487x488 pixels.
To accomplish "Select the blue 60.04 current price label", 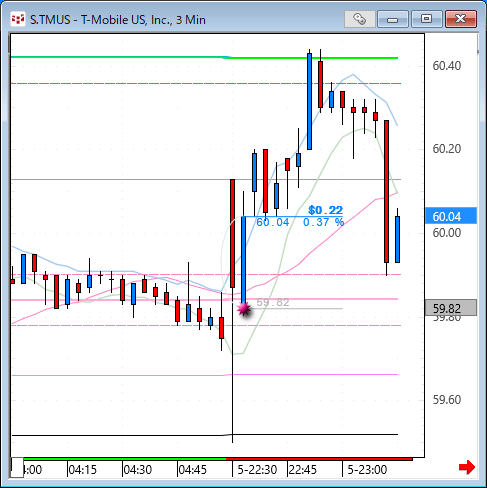I will click(x=451, y=216).
